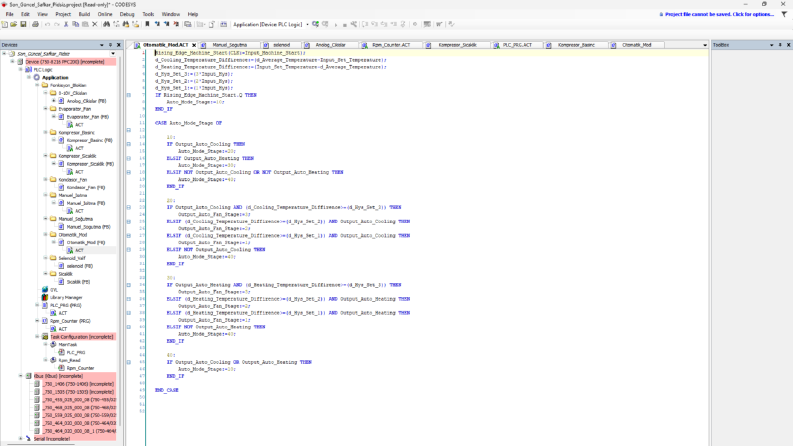Create a new project with toolbar icon
Screen dimensions: 793x446
tap(5, 24)
